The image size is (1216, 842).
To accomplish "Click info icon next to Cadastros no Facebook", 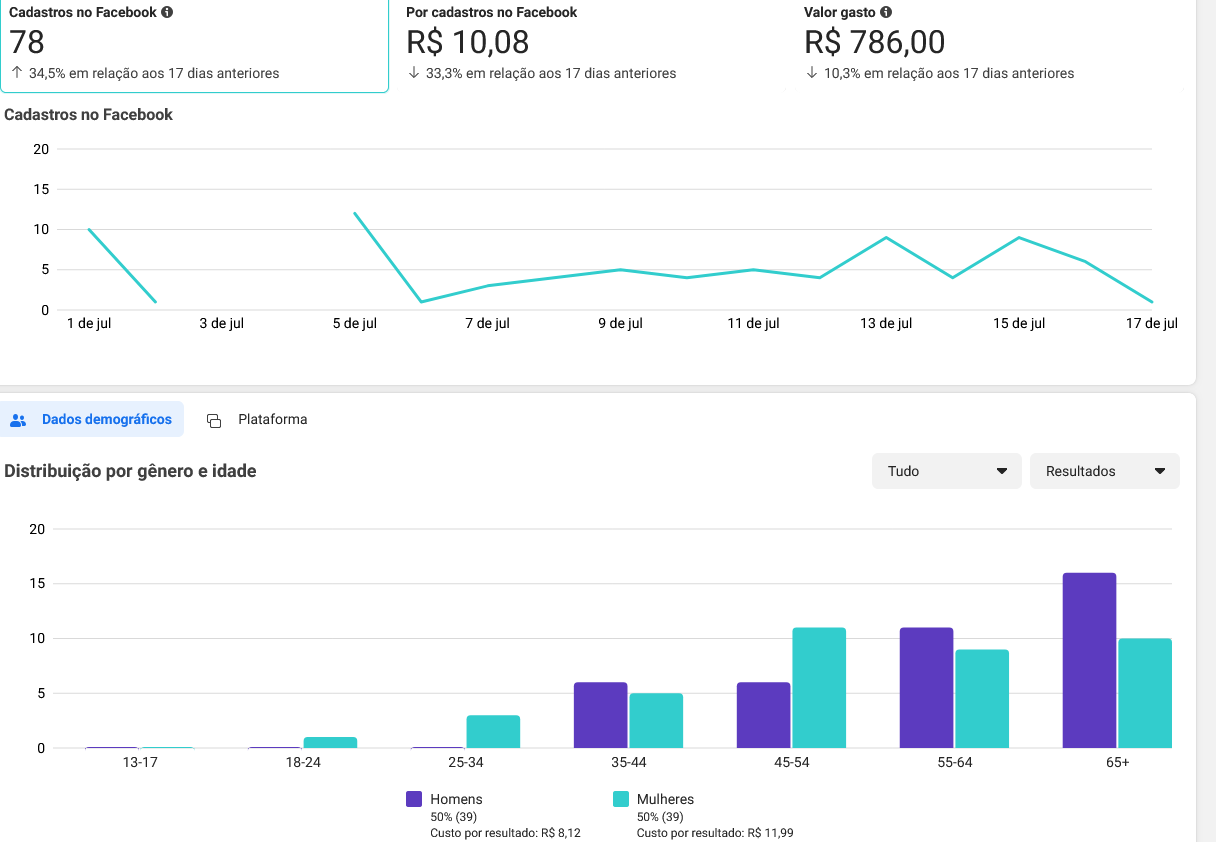I will coord(167,13).
